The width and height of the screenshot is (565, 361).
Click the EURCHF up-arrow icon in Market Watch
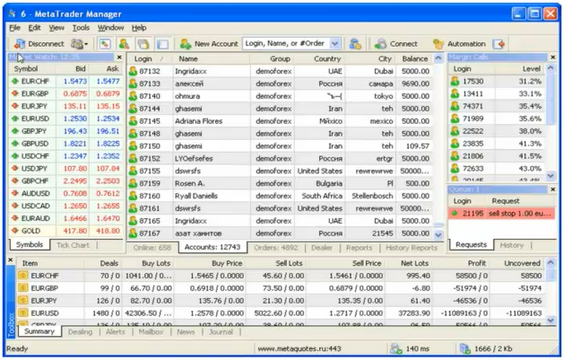(x=15, y=81)
